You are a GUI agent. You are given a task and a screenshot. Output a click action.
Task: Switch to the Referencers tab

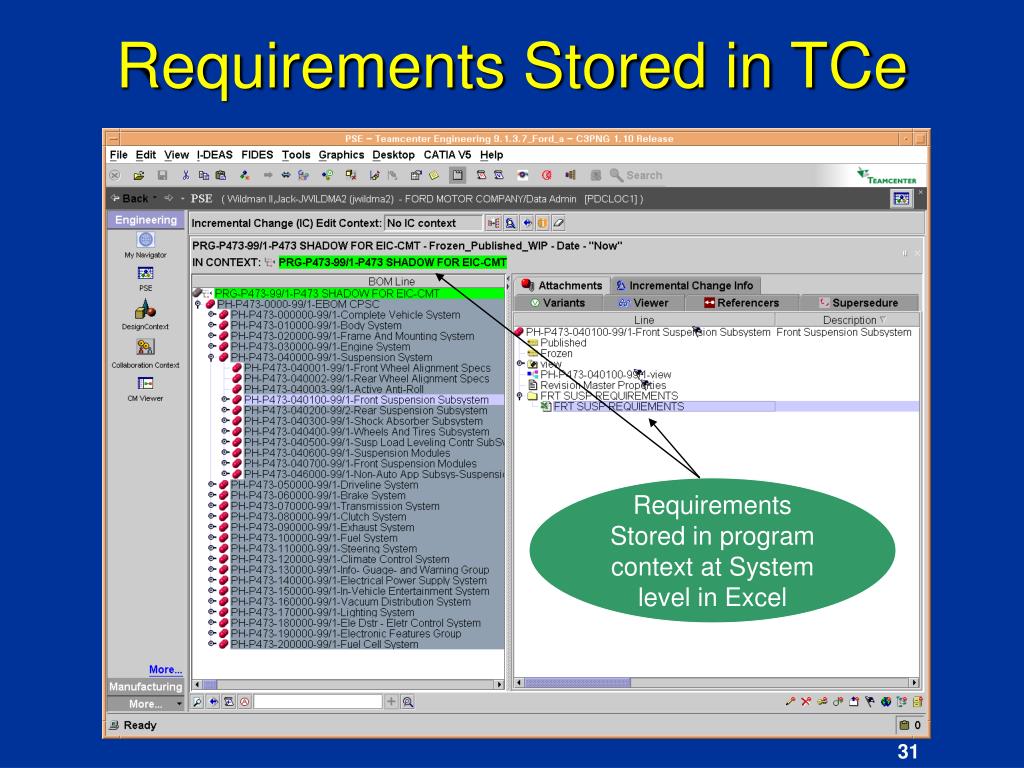(741, 303)
